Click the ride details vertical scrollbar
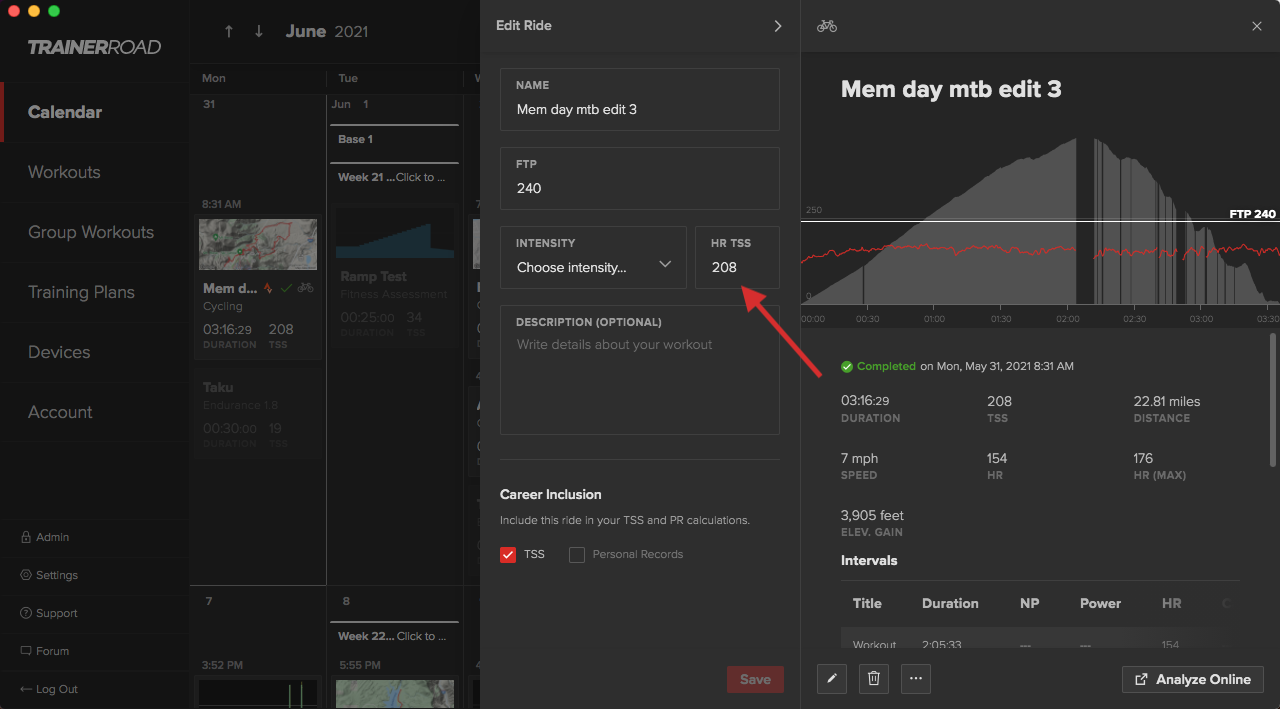This screenshot has height=709, width=1280. tap(1273, 400)
